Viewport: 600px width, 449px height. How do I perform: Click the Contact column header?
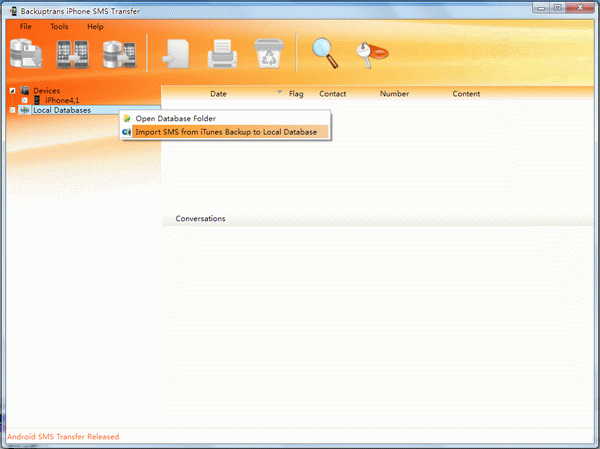[333, 94]
